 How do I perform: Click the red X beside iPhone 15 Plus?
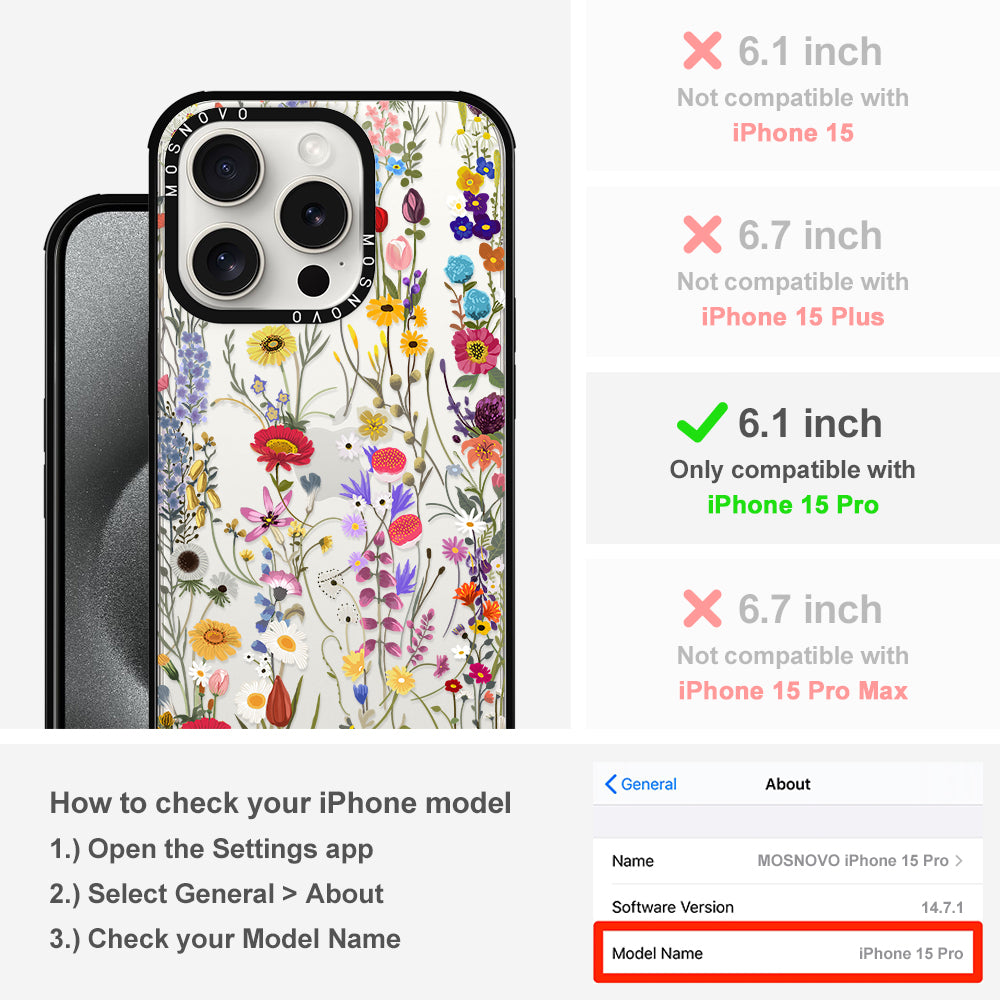[702, 235]
